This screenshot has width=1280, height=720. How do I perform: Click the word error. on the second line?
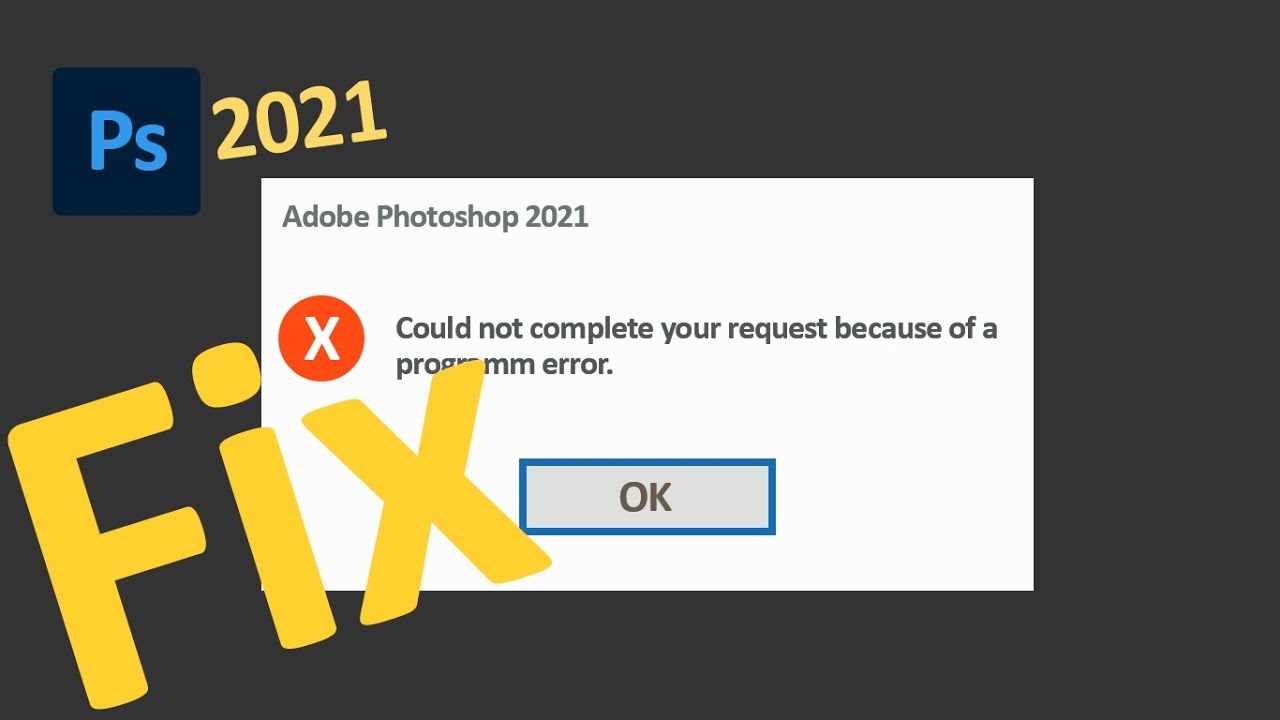coord(576,365)
